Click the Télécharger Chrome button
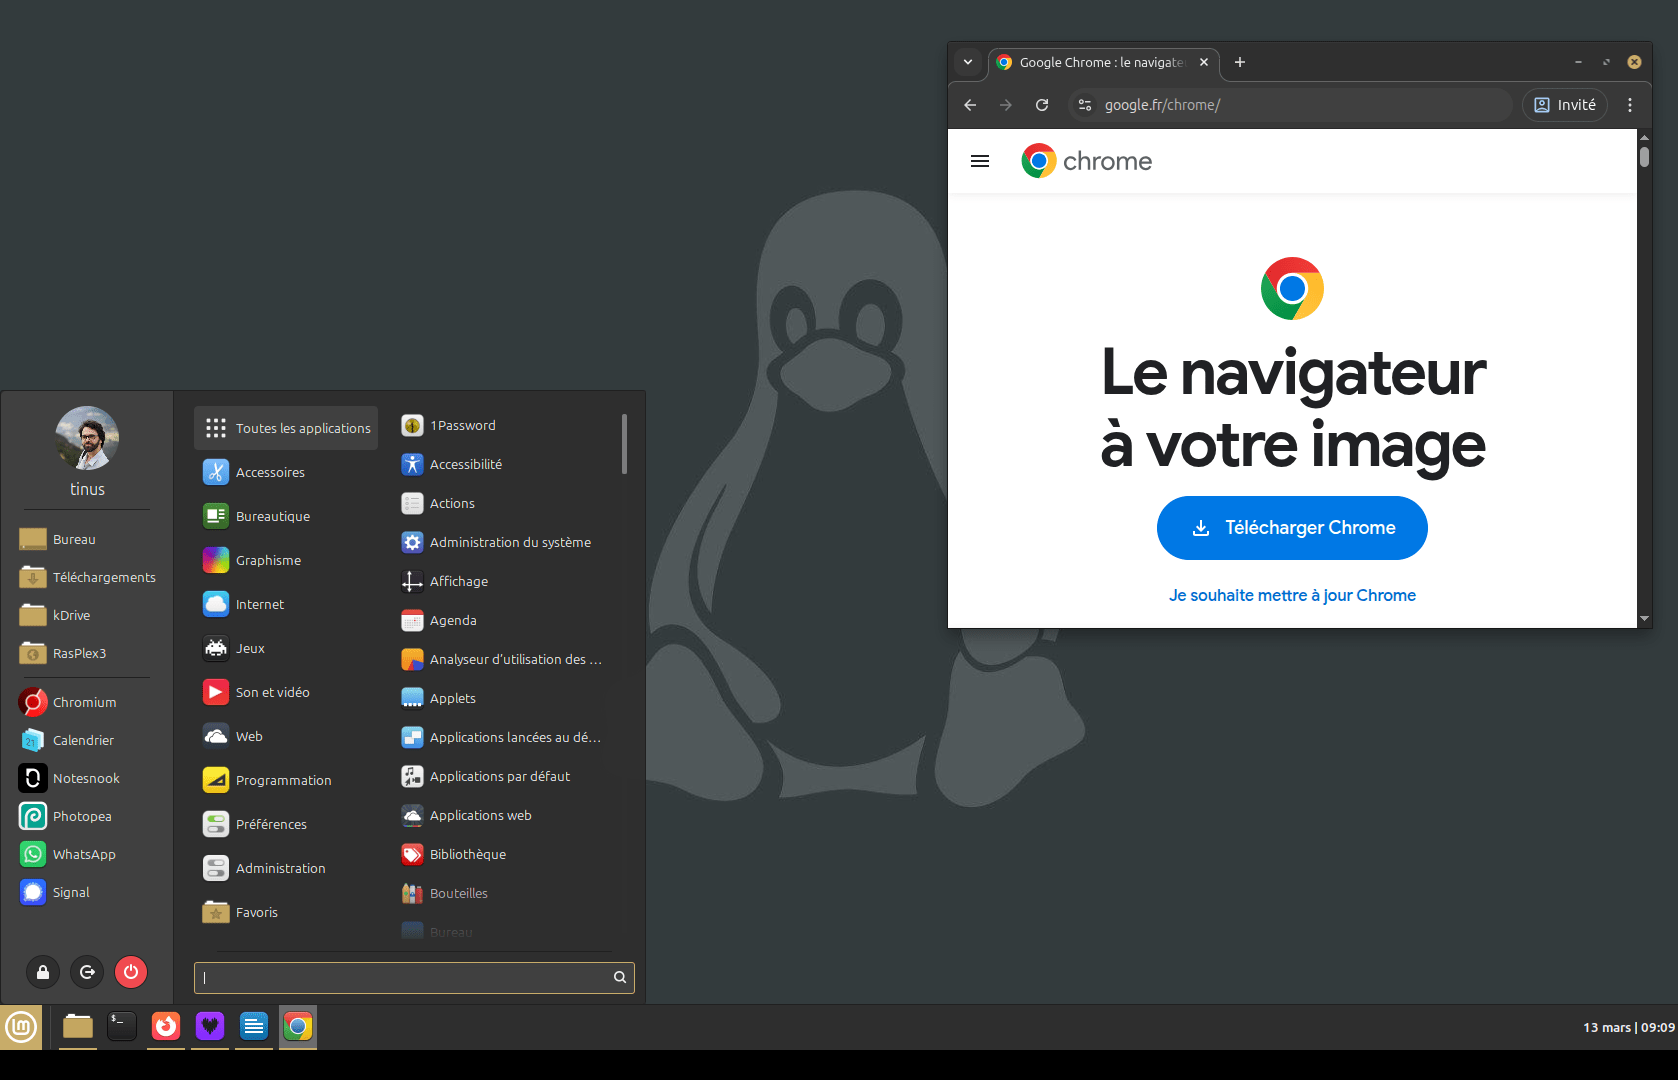The height and width of the screenshot is (1080, 1678). 1292,528
